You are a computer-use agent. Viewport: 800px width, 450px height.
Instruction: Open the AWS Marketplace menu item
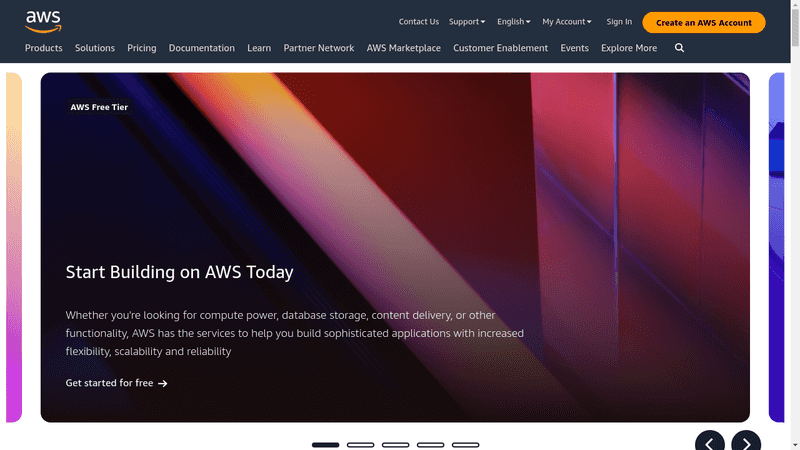coord(403,48)
